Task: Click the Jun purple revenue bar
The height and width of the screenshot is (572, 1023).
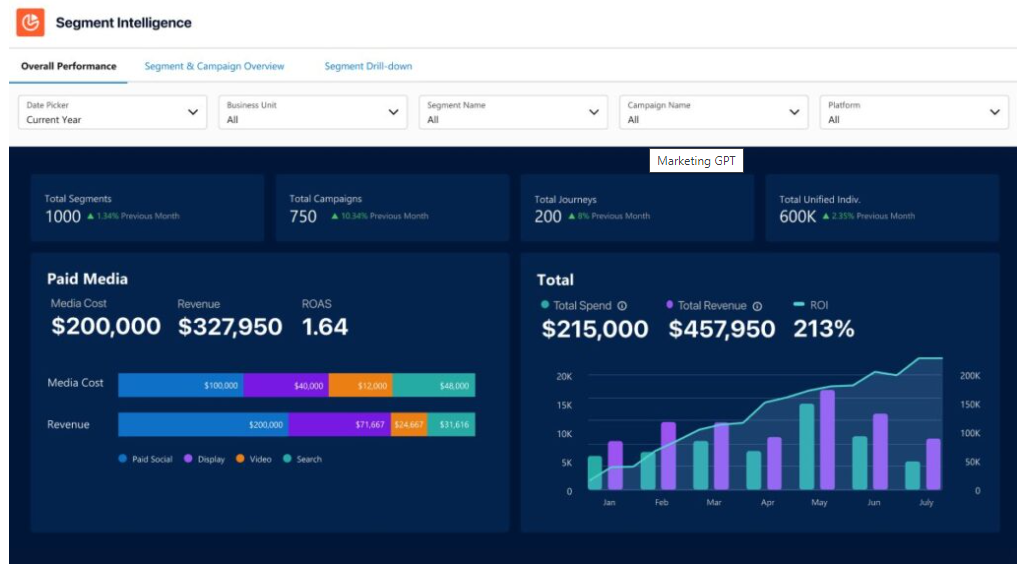Action: click(880, 451)
